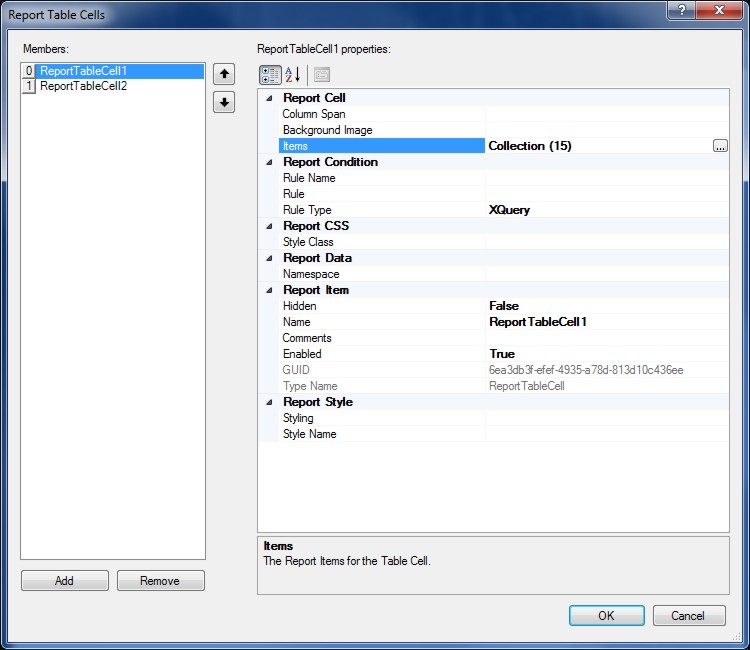Collapse the Report Data category
This screenshot has height=650, width=750.
(x=268, y=258)
